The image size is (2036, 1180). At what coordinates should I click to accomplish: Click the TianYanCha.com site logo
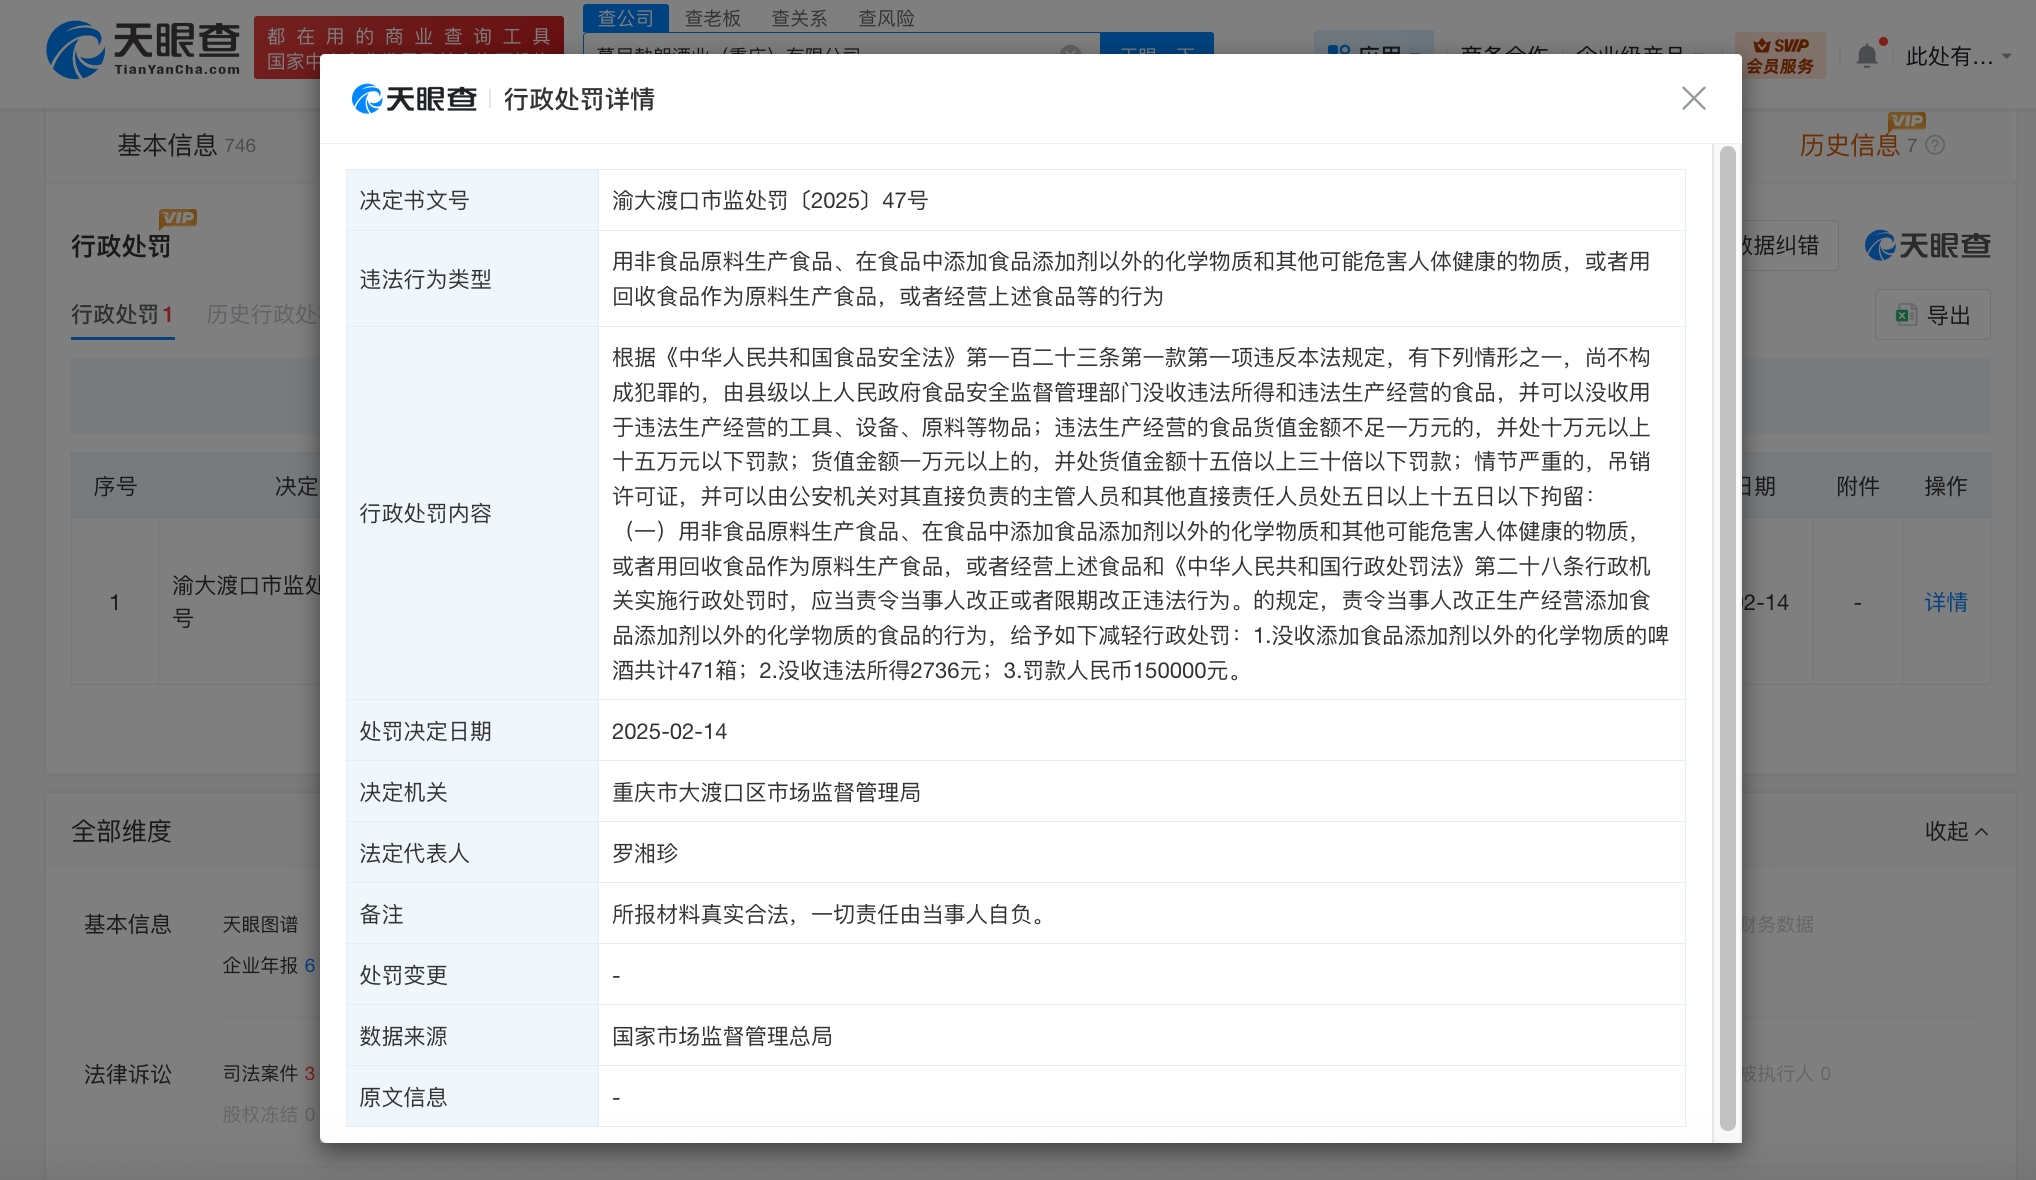[x=144, y=49]
